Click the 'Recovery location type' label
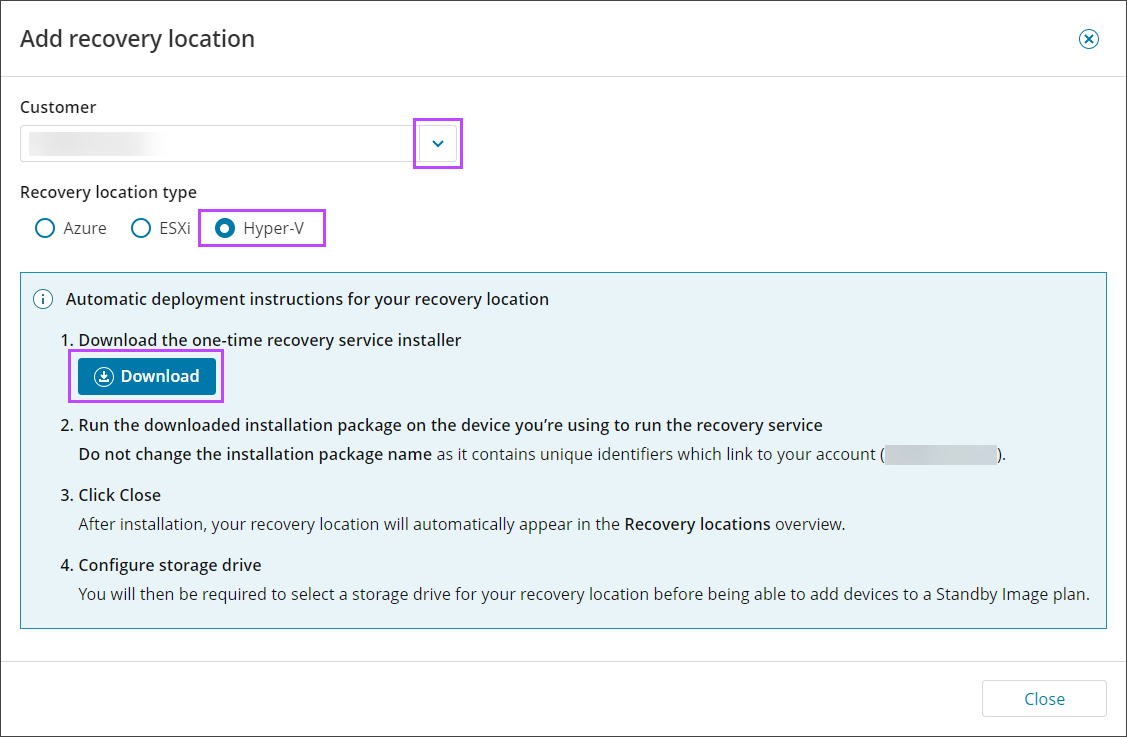 point(108,192)
